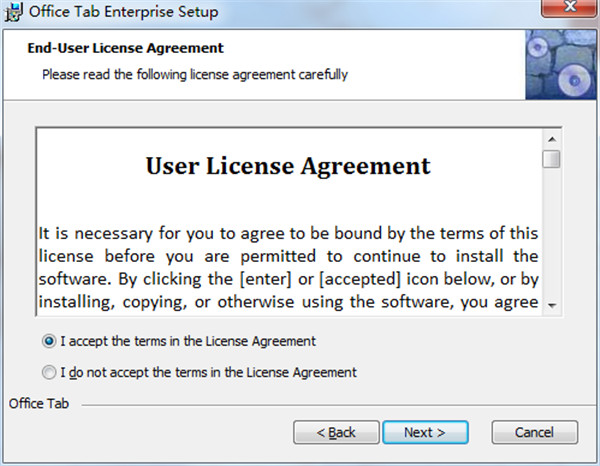This screenshot has width=600, height=466.
Task: Click the 'I do not accept' label text
Action: coord(208,373)
